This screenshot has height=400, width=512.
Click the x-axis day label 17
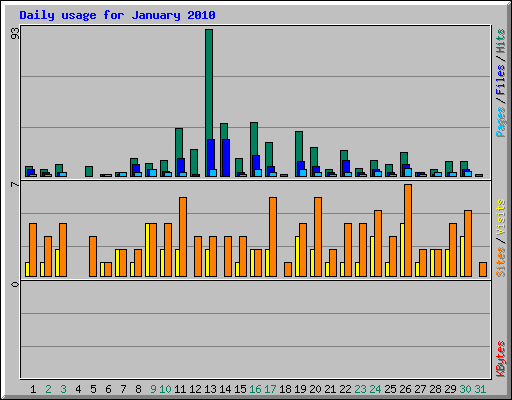[270, 389]
